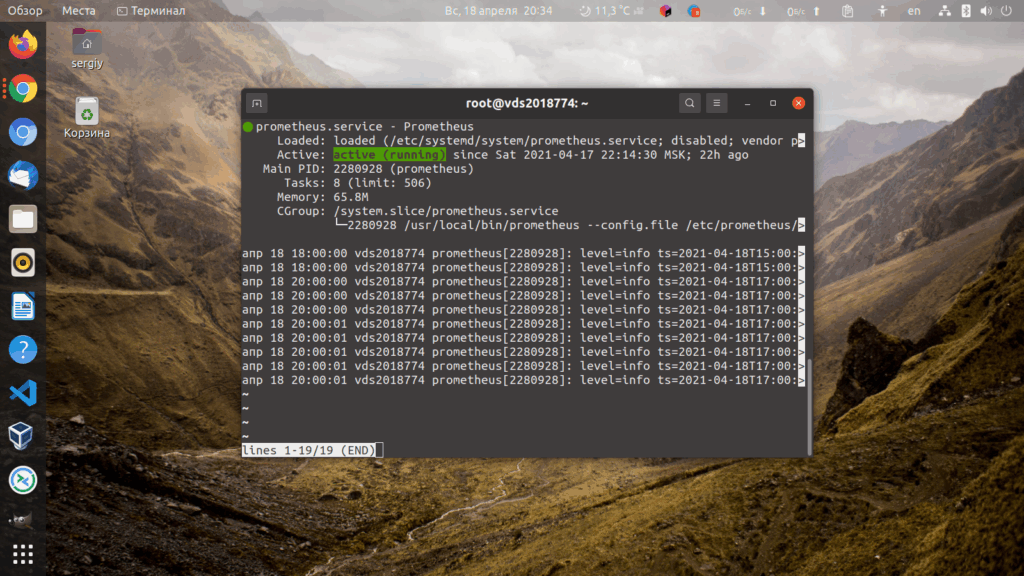Click the orange-blue tray icon with badge
Image resolution: width=1024 pixels, height=576 pixels.
click(694, 11)
